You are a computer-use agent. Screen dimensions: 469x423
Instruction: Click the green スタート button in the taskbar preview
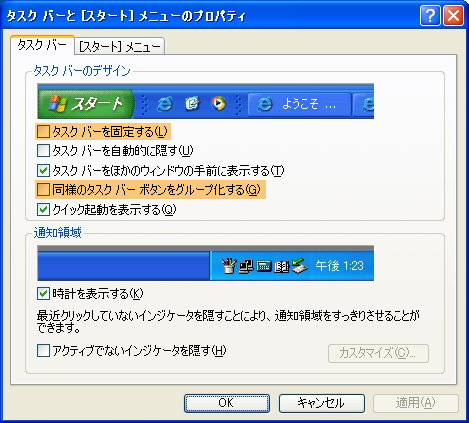(x=86, y=104)
